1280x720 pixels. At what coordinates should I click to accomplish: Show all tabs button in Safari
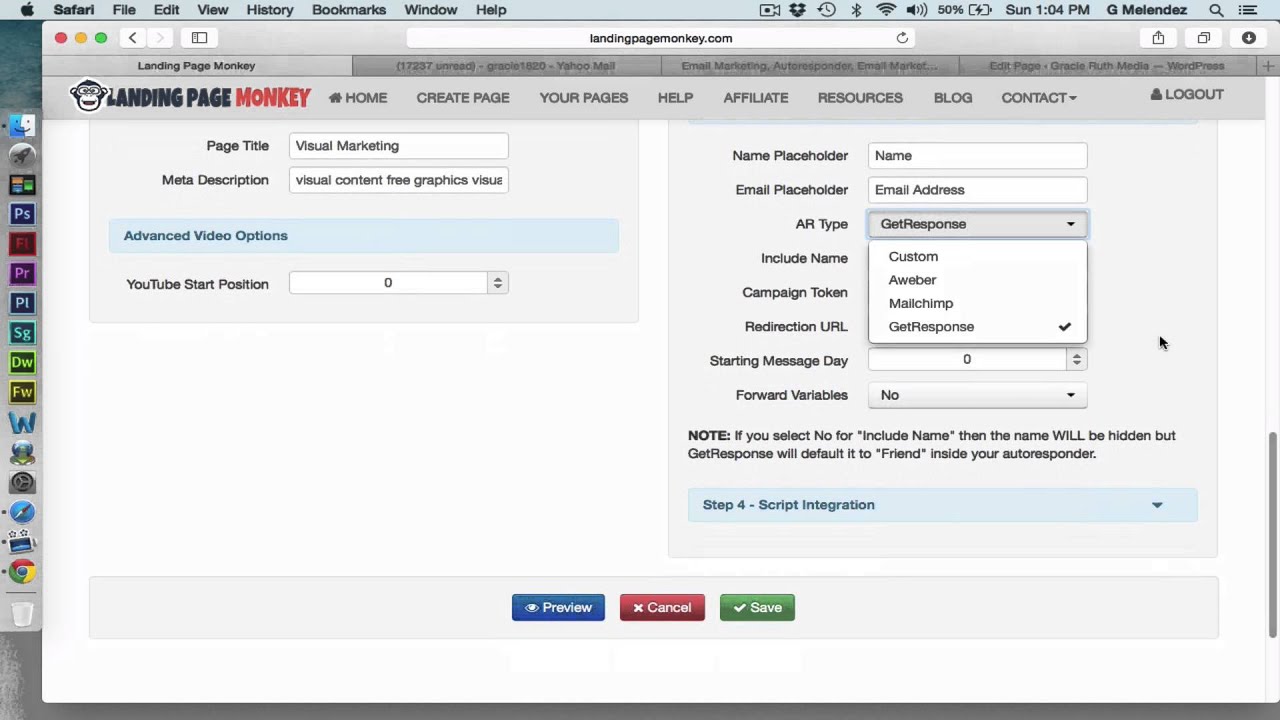pos(1204,38)
